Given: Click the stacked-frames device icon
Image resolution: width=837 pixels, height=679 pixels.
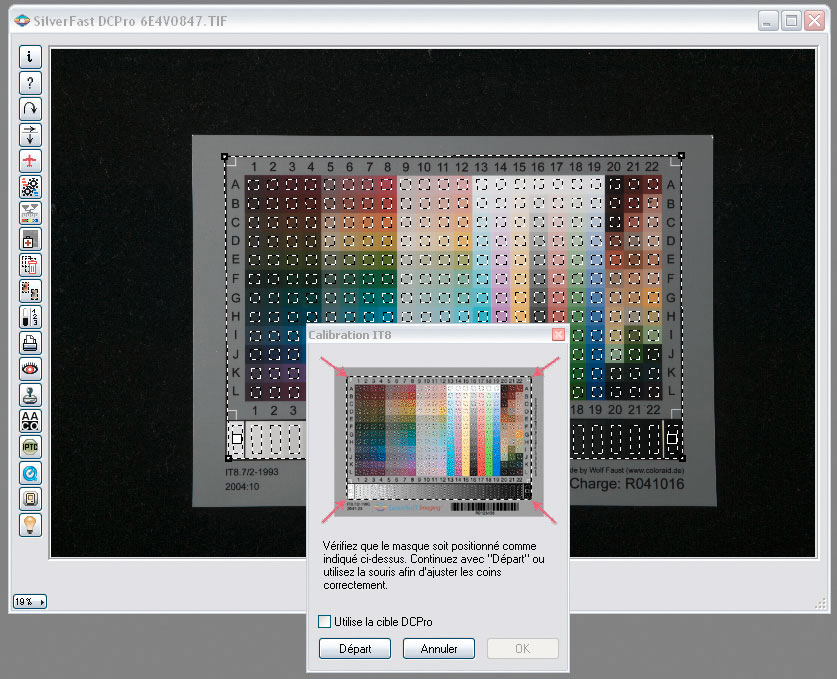Looking at the screenshot, I should (30, 499).
